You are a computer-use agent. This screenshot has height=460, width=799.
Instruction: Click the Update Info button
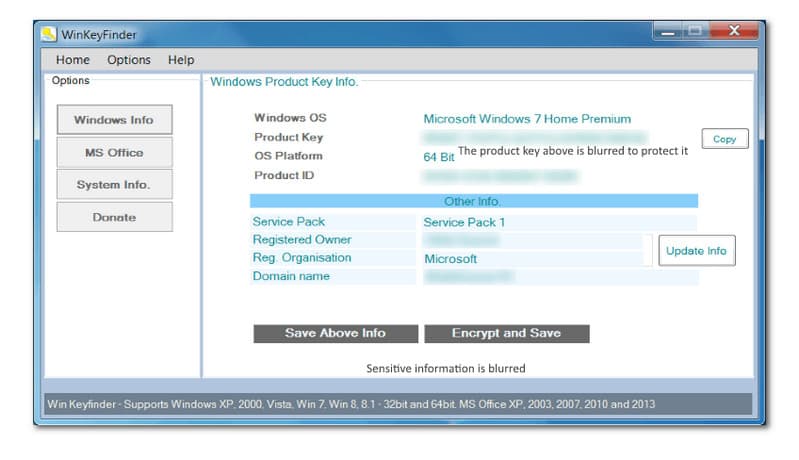tap(696, 251)
